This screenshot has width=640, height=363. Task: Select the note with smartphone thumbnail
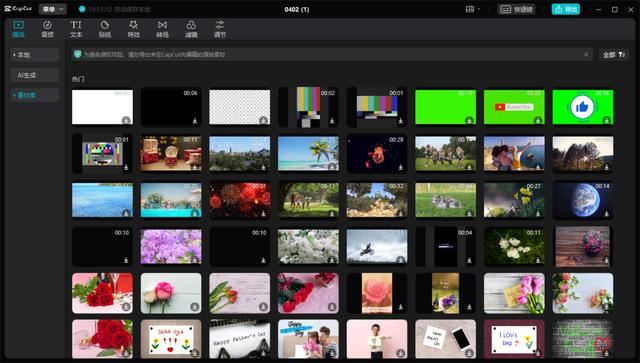(x=445, y=339)
